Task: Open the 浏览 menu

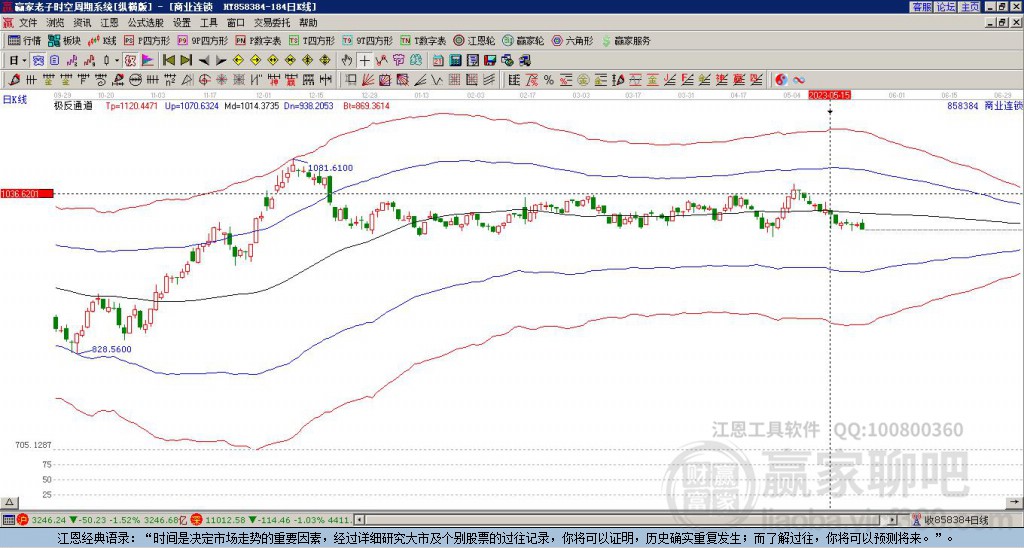Action: 55,22
